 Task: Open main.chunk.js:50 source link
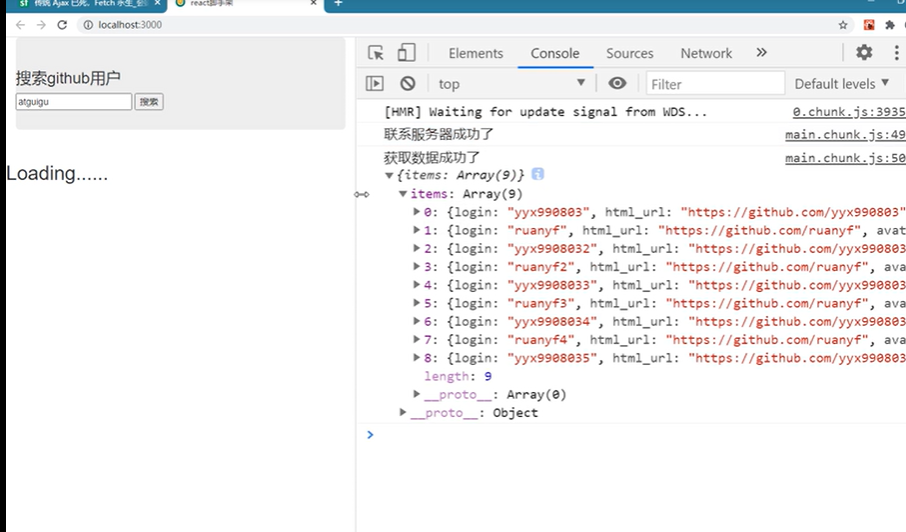coord(845,158)
